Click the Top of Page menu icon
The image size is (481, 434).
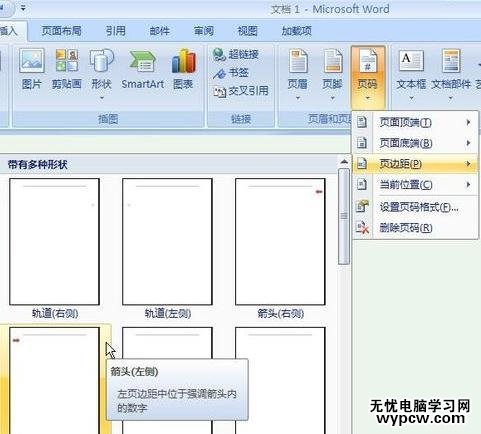(x=362, y=122)
